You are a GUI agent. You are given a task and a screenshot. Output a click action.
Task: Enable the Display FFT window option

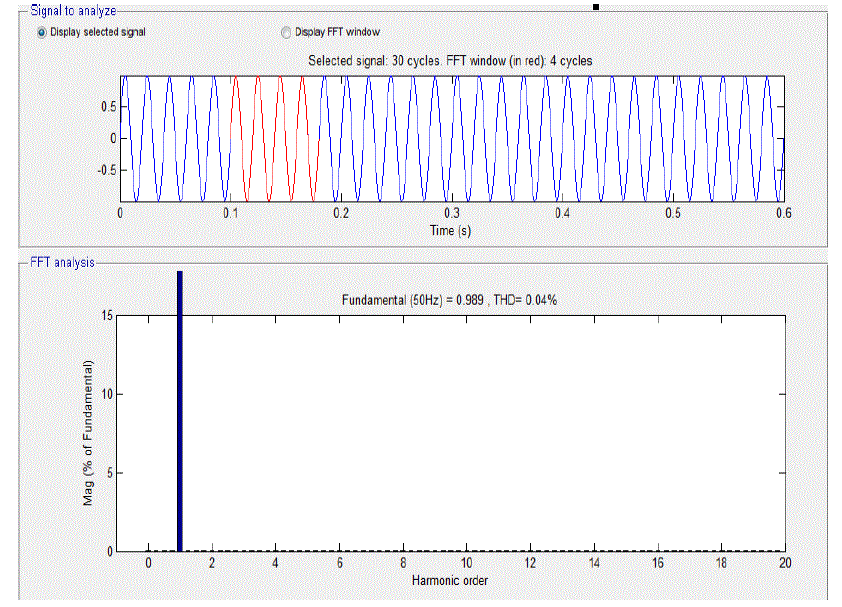point(287,32)
